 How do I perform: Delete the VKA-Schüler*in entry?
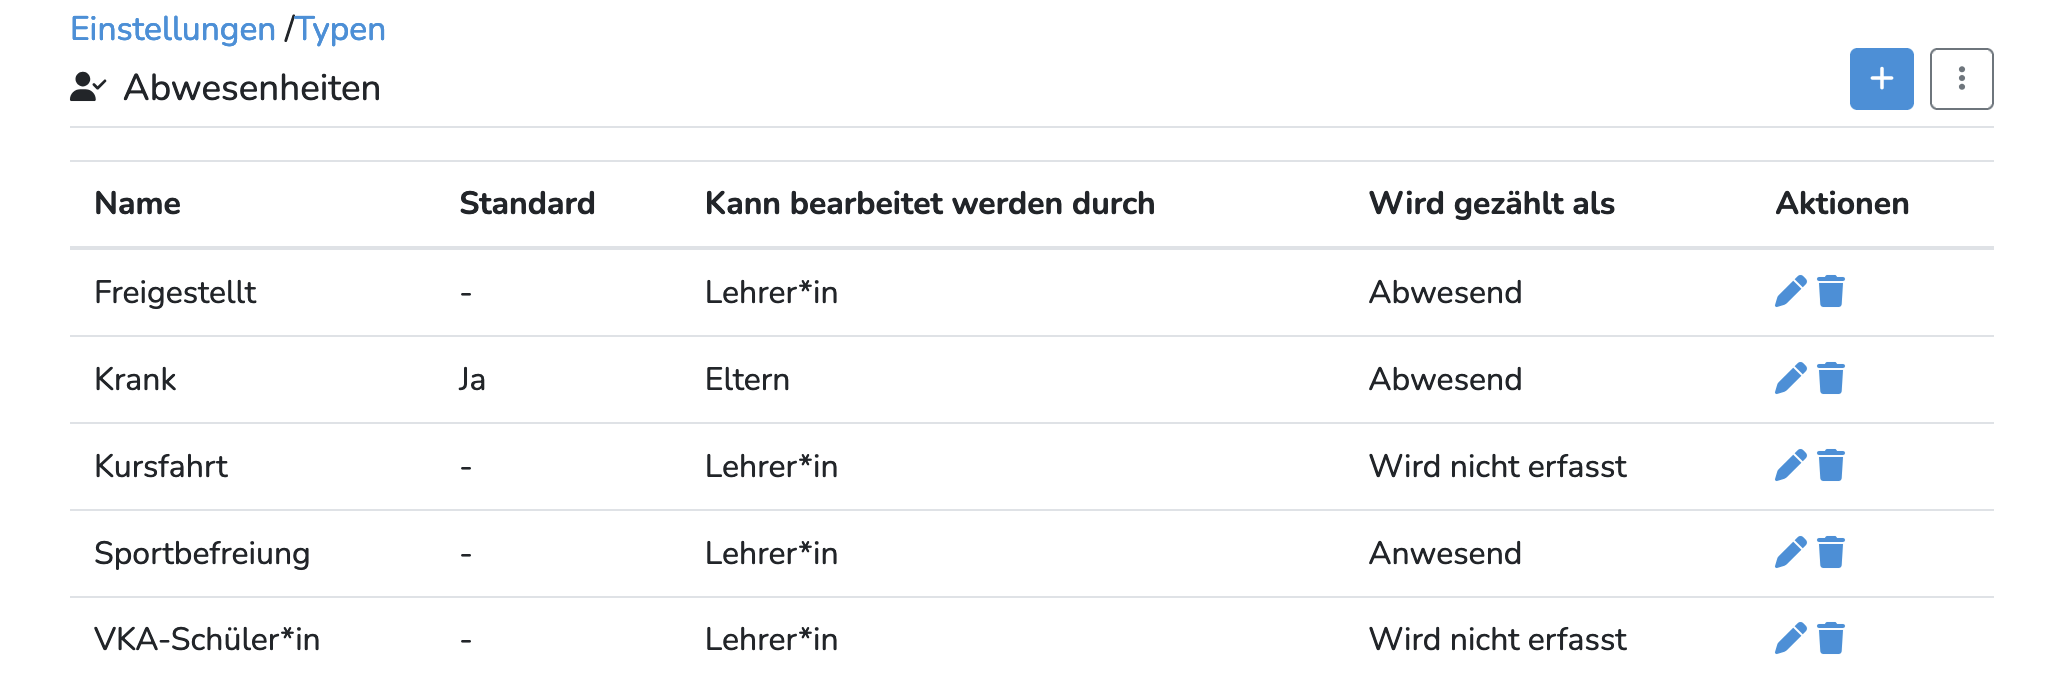[1830, 639]
